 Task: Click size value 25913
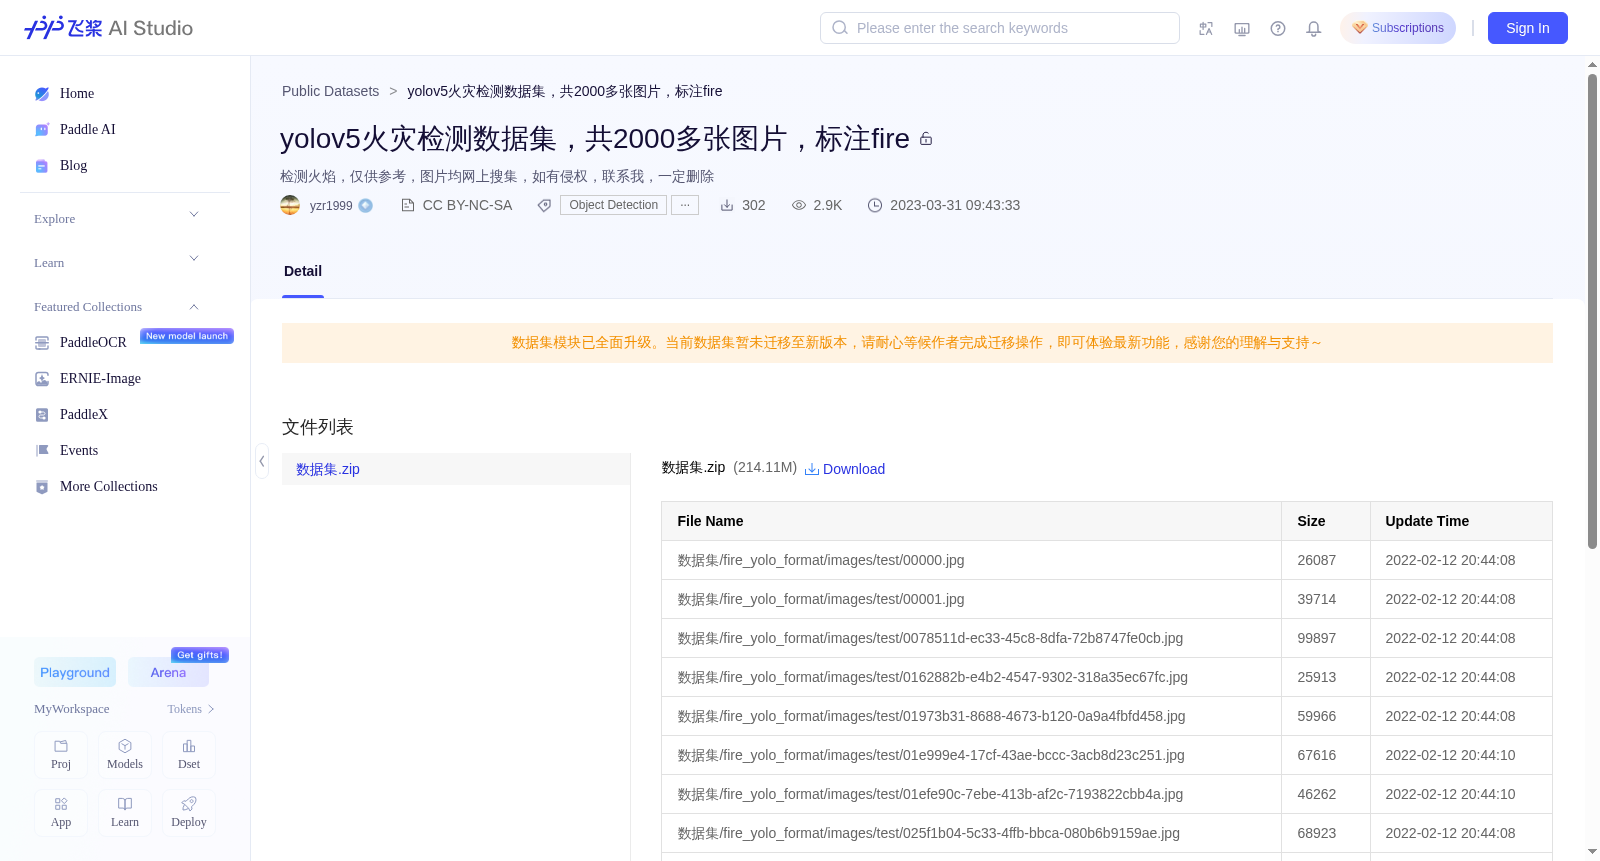tap(1316, 677)
